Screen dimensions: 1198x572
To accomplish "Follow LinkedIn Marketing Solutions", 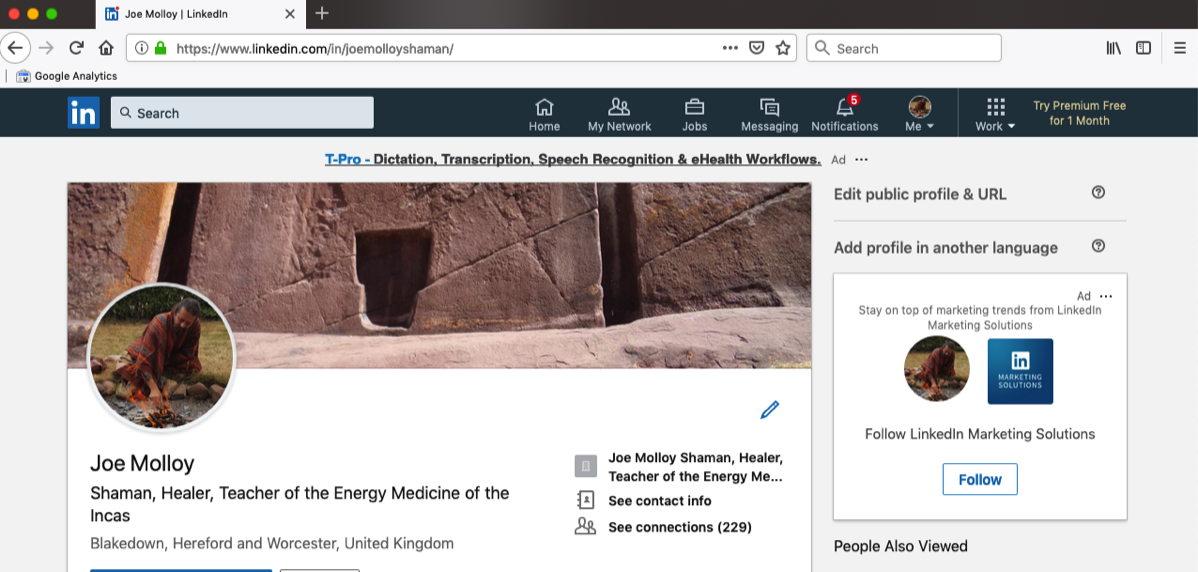I will (979, 479).
